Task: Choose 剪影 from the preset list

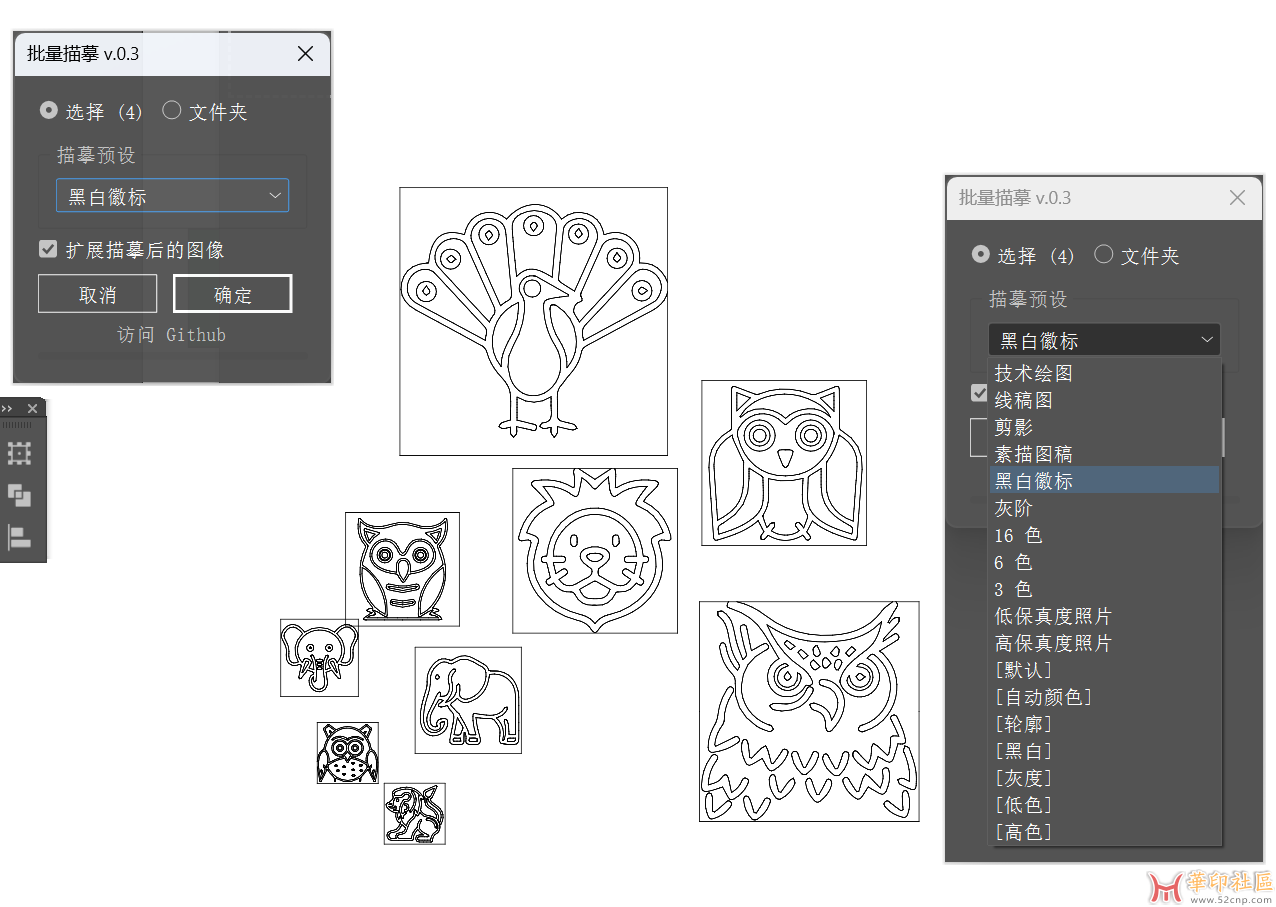Action: point(1105,427)
